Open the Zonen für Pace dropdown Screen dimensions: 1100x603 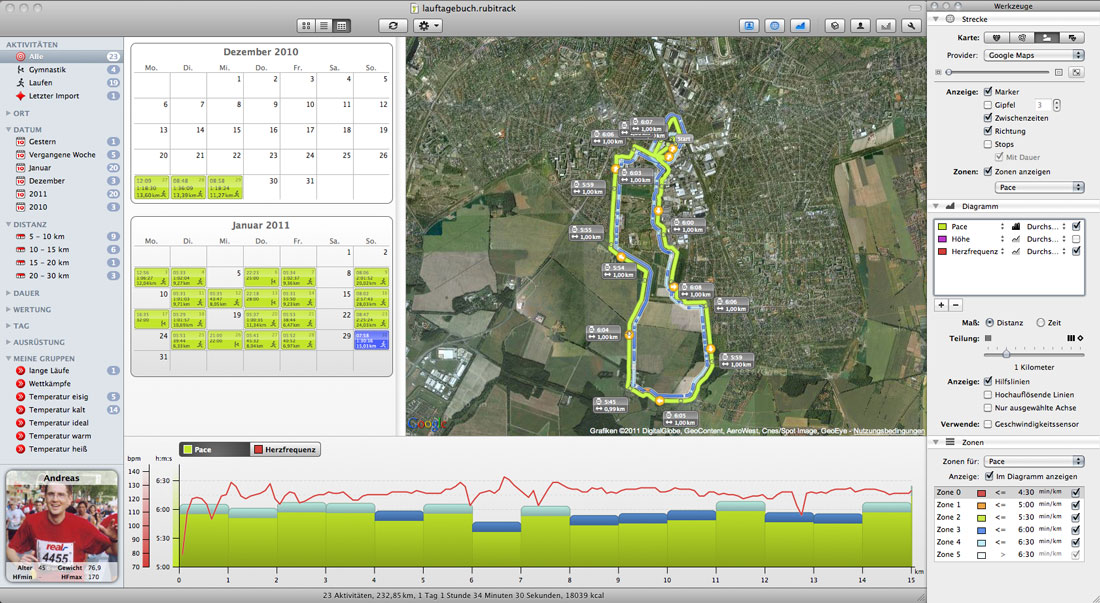1035,461
